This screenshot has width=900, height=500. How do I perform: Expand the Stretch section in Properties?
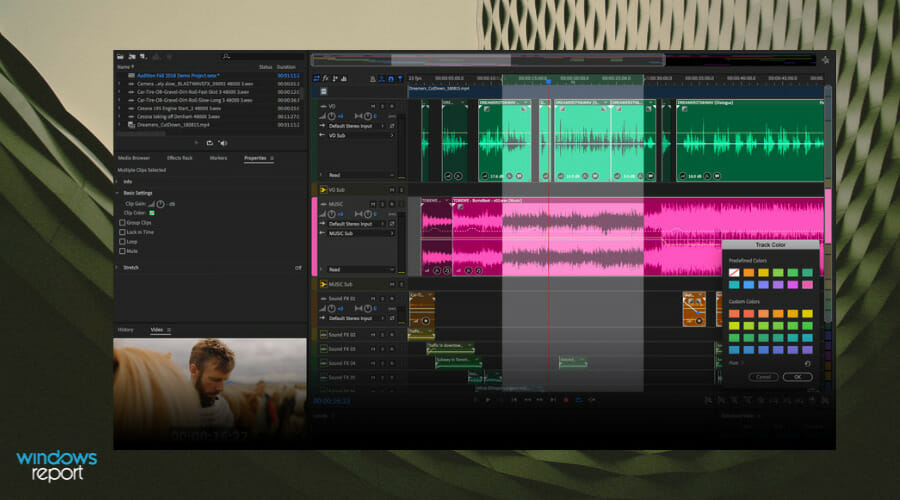pos(117,268)
